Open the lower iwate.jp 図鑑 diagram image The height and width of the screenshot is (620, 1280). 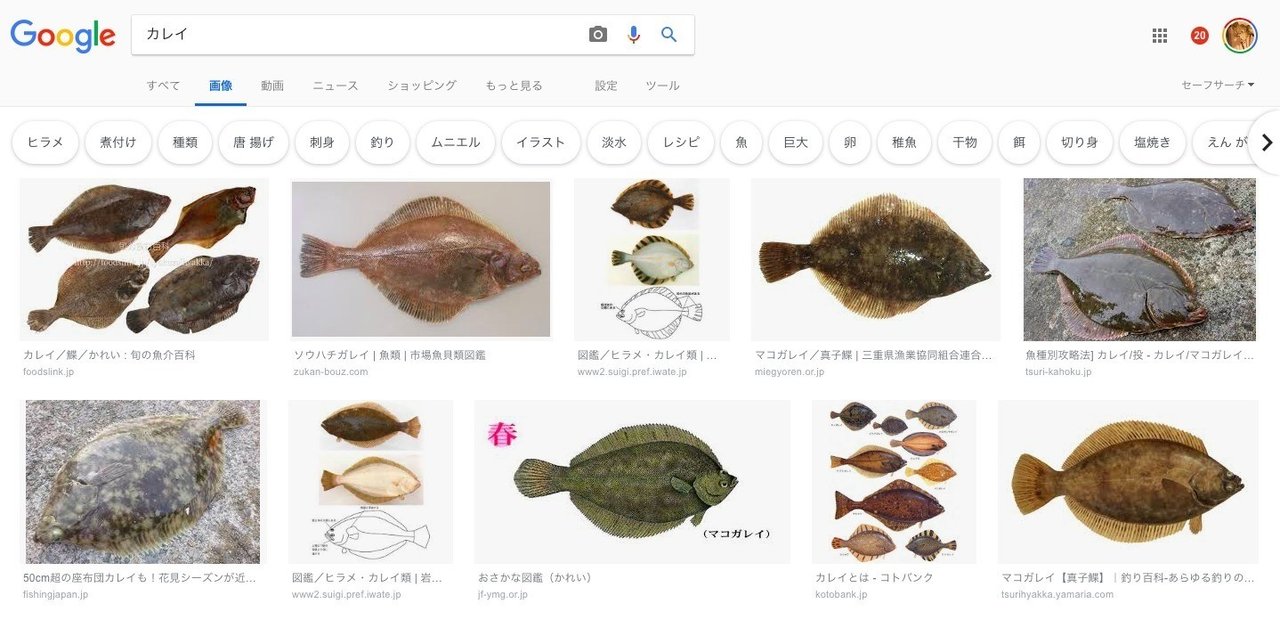click(371, 482)
